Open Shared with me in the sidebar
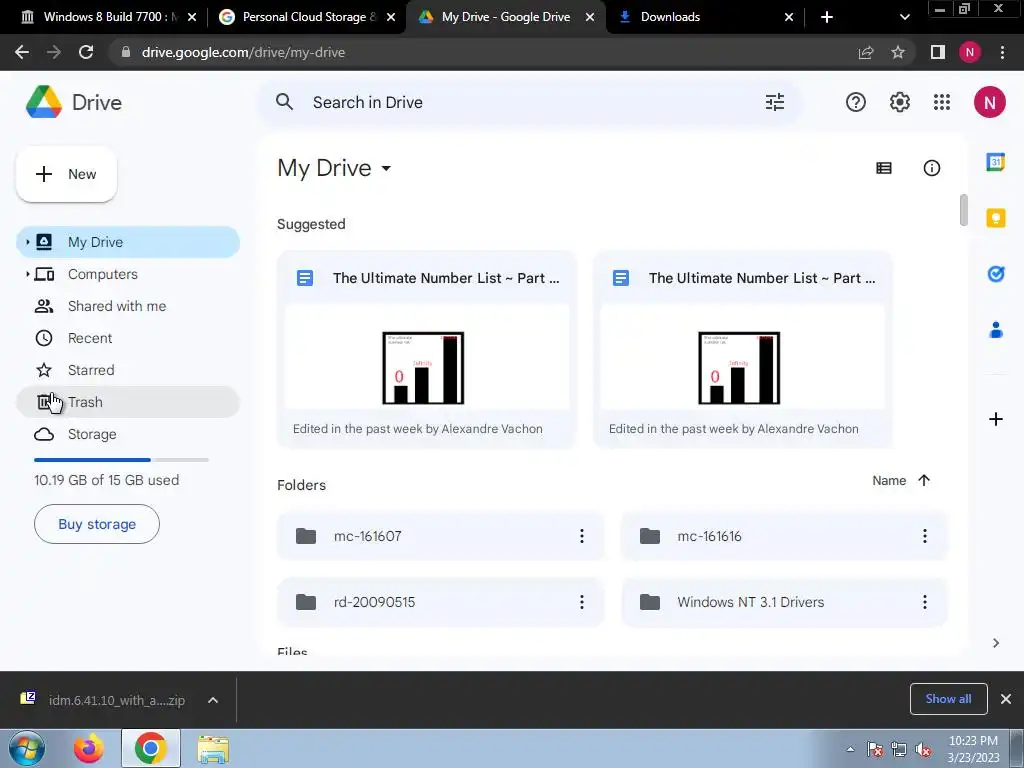 [128, 306]
